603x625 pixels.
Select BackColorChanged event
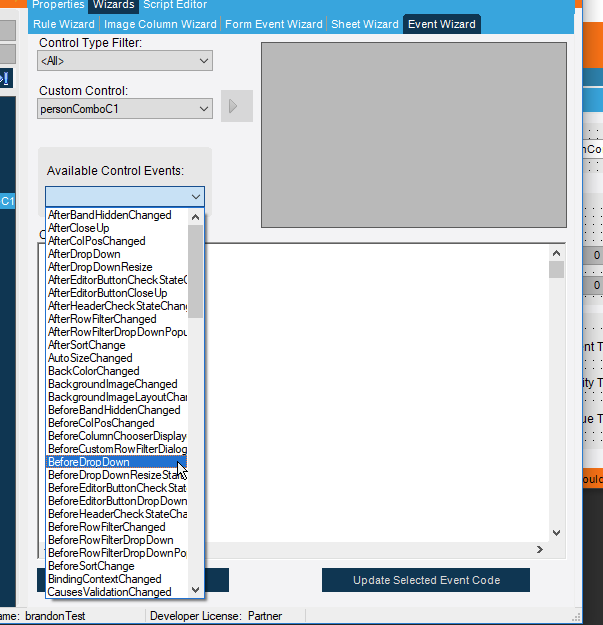(x=116, y=371)
